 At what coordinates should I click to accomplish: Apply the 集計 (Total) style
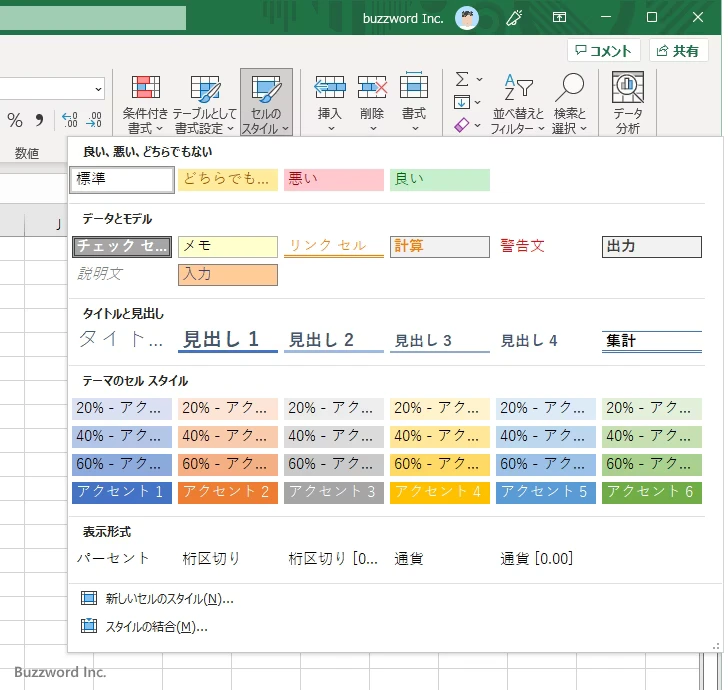[x=652, y=341]
